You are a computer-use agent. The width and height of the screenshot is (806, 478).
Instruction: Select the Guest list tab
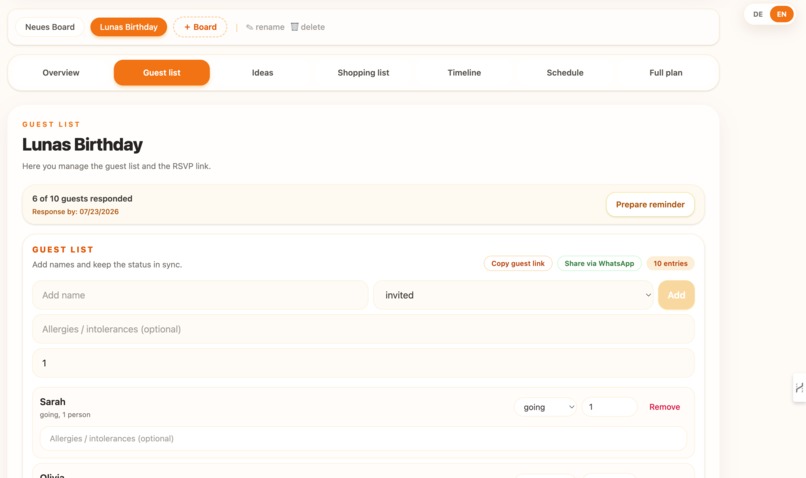click(x=161, y=72)
